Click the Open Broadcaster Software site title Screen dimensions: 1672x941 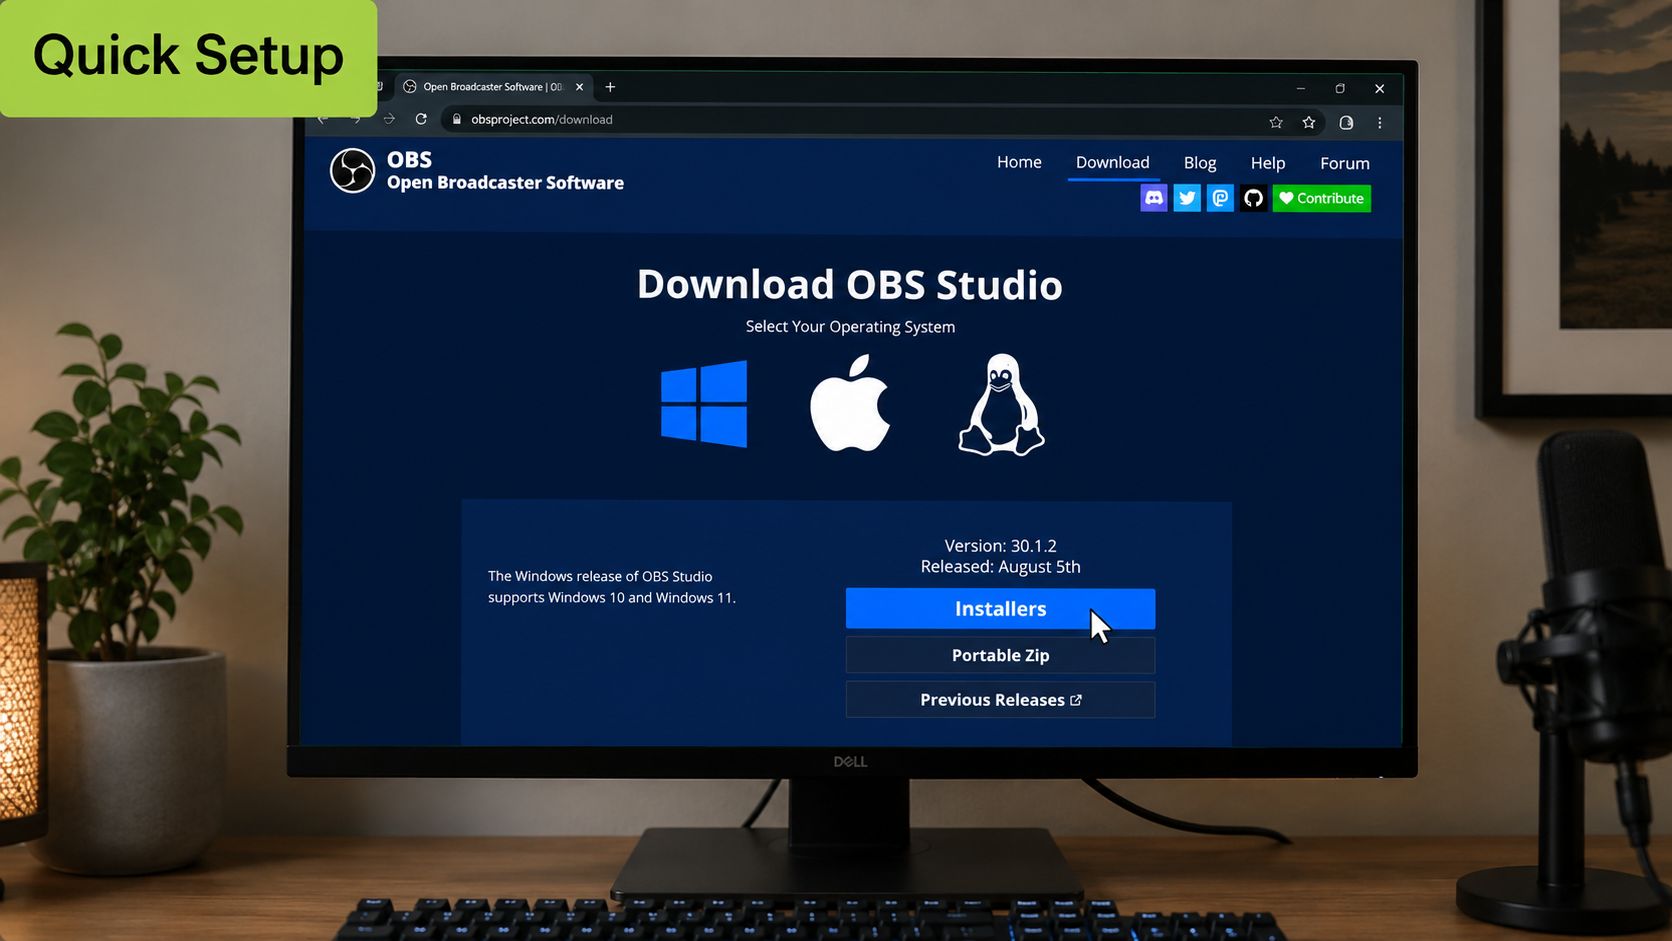tap(505, 183)
